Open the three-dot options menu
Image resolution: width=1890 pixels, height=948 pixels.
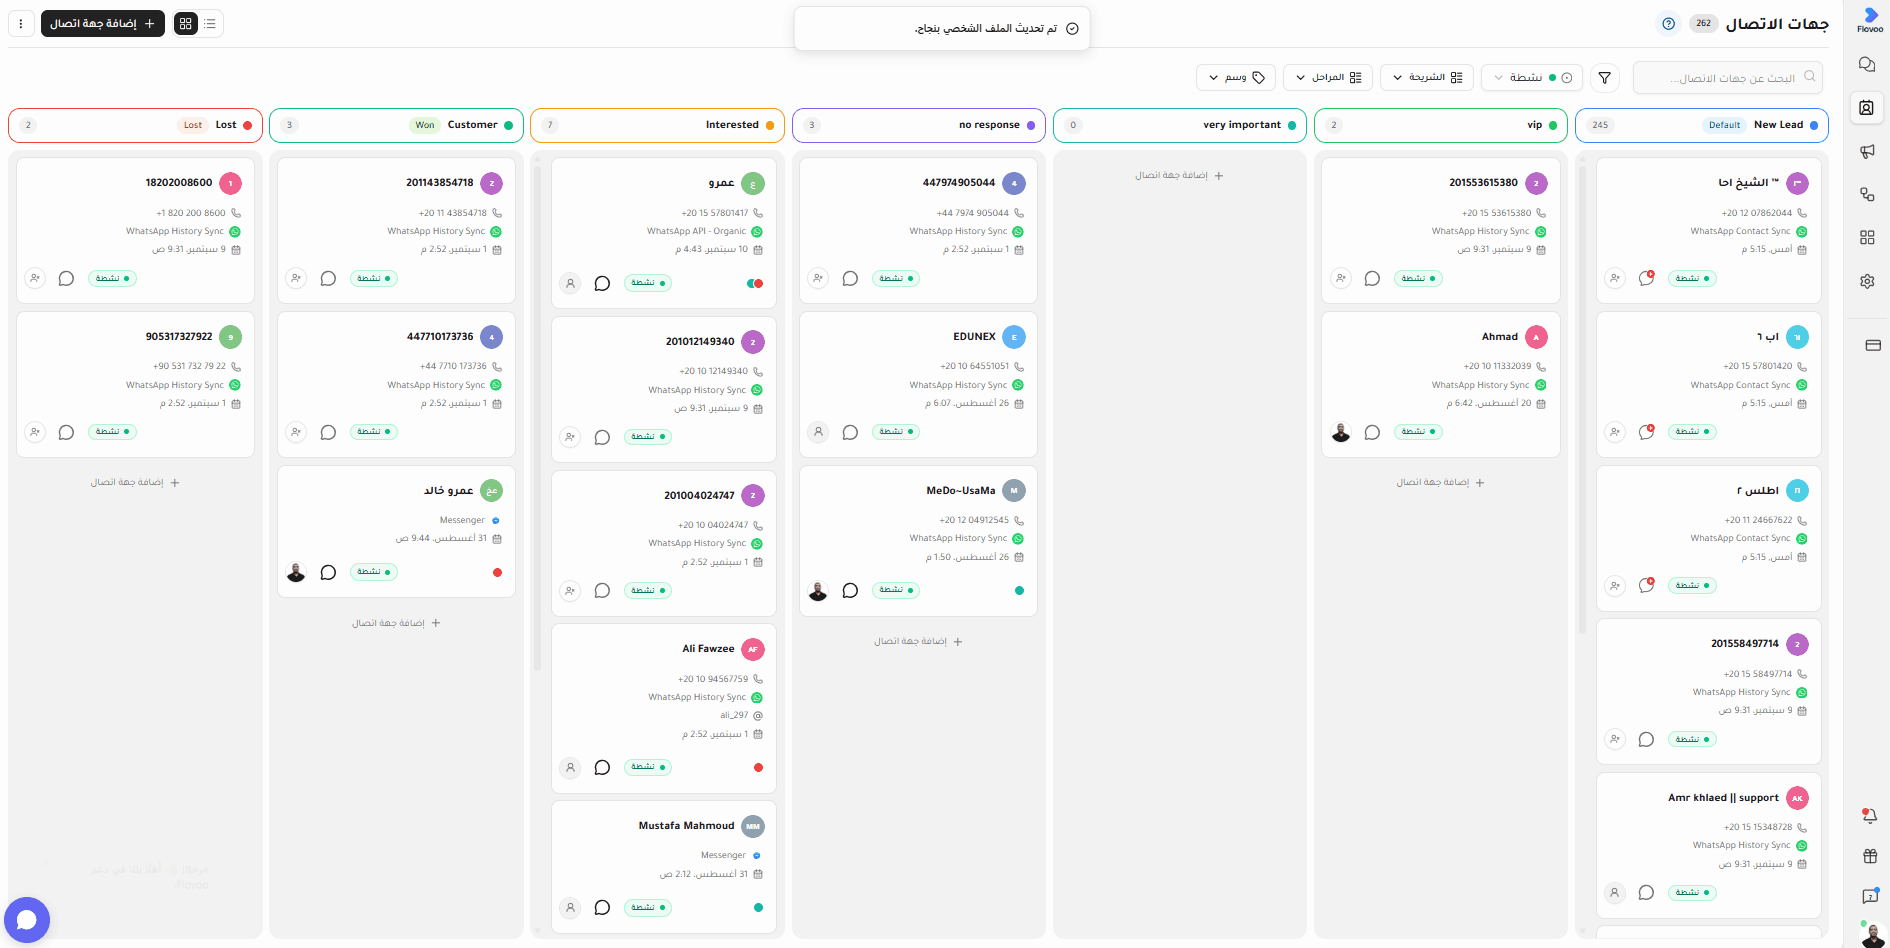click(x=21, y=23)
